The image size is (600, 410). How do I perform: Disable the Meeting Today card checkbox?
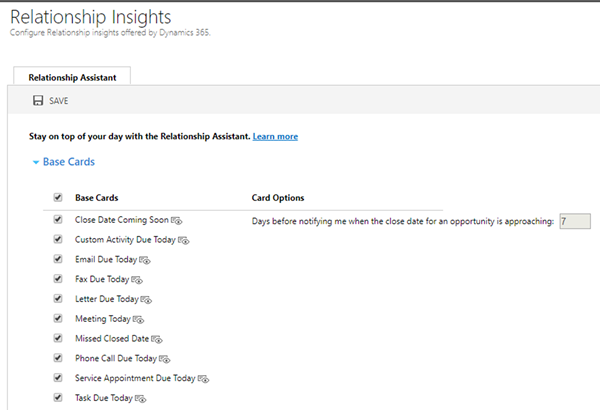tap(56, 319)
